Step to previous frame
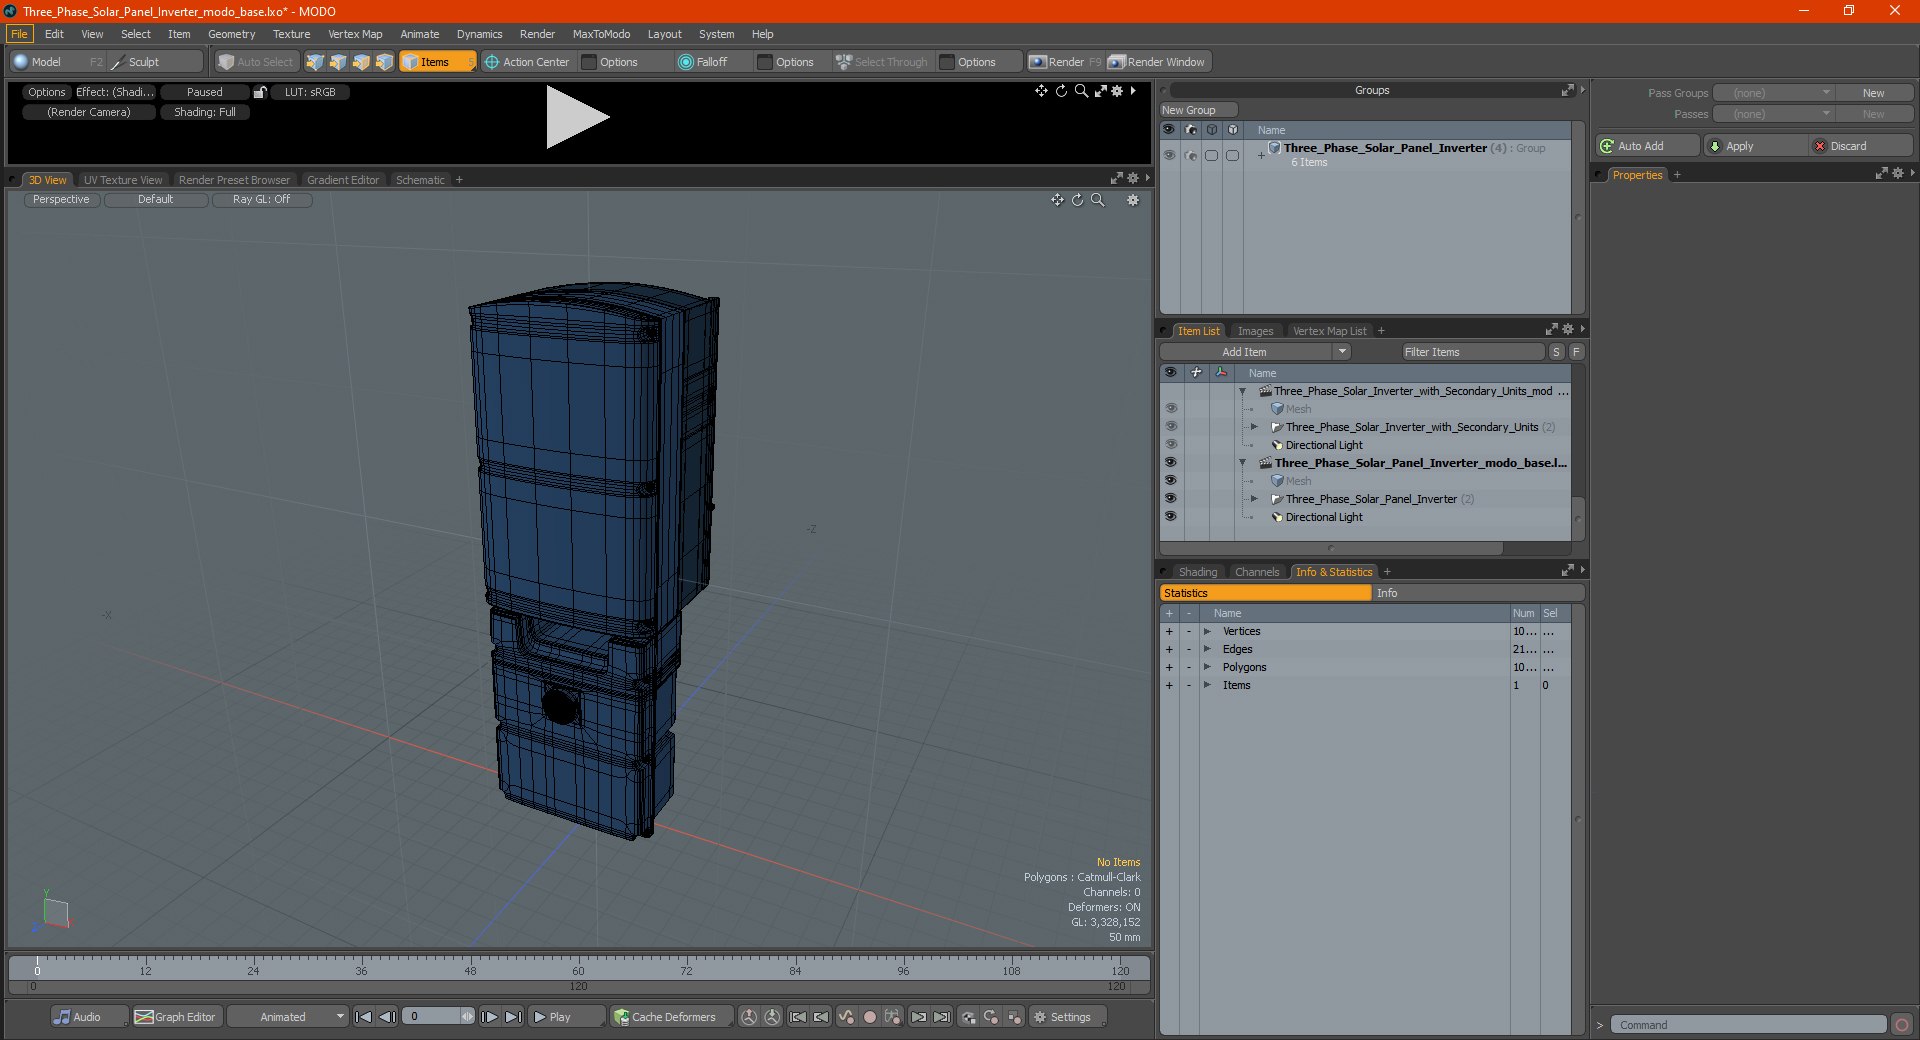1920x1040 pixels. pyautogui.click(x=388, y=1017)
